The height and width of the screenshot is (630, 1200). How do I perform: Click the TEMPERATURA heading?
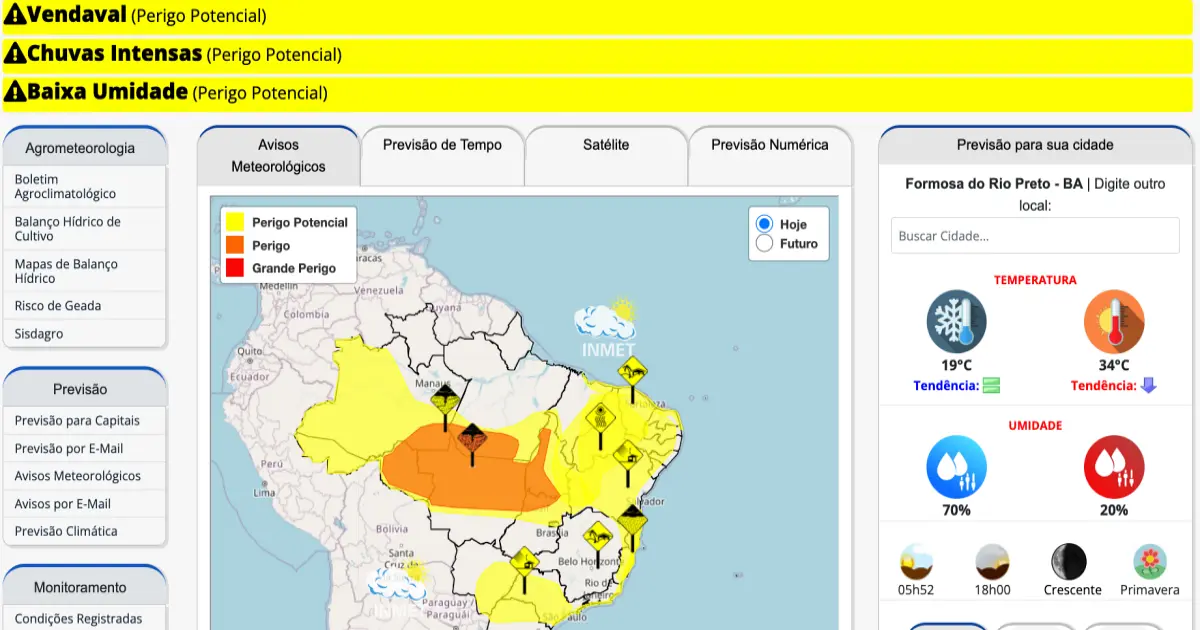pyautogui.click(x=1035, y=280)
